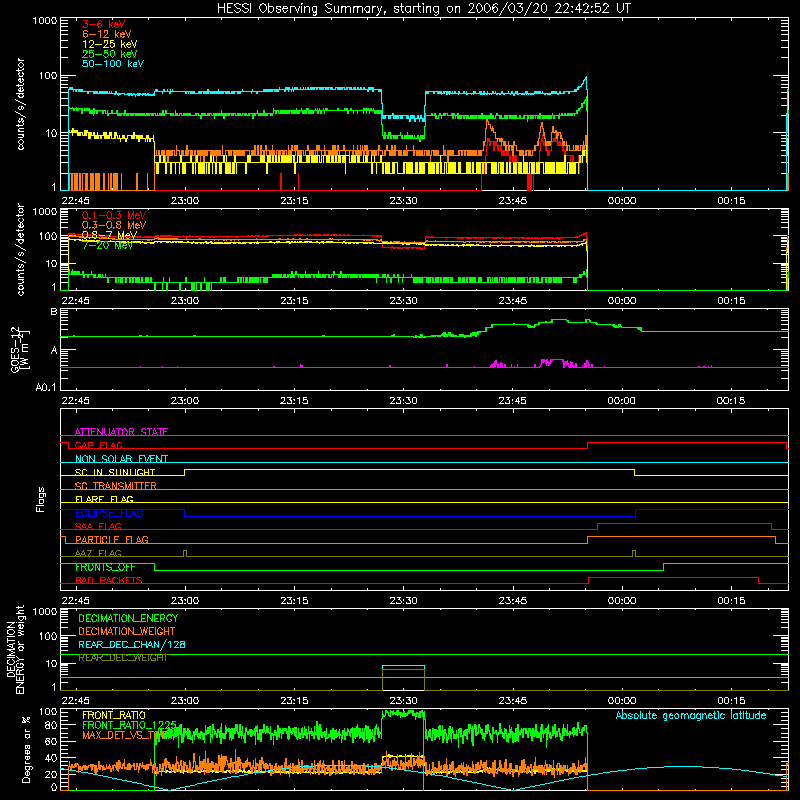This screenshot has height=800, width=800.
Task: Click the MAX_DET_VS_TOT legend label
Action: [x=123, y=735]
